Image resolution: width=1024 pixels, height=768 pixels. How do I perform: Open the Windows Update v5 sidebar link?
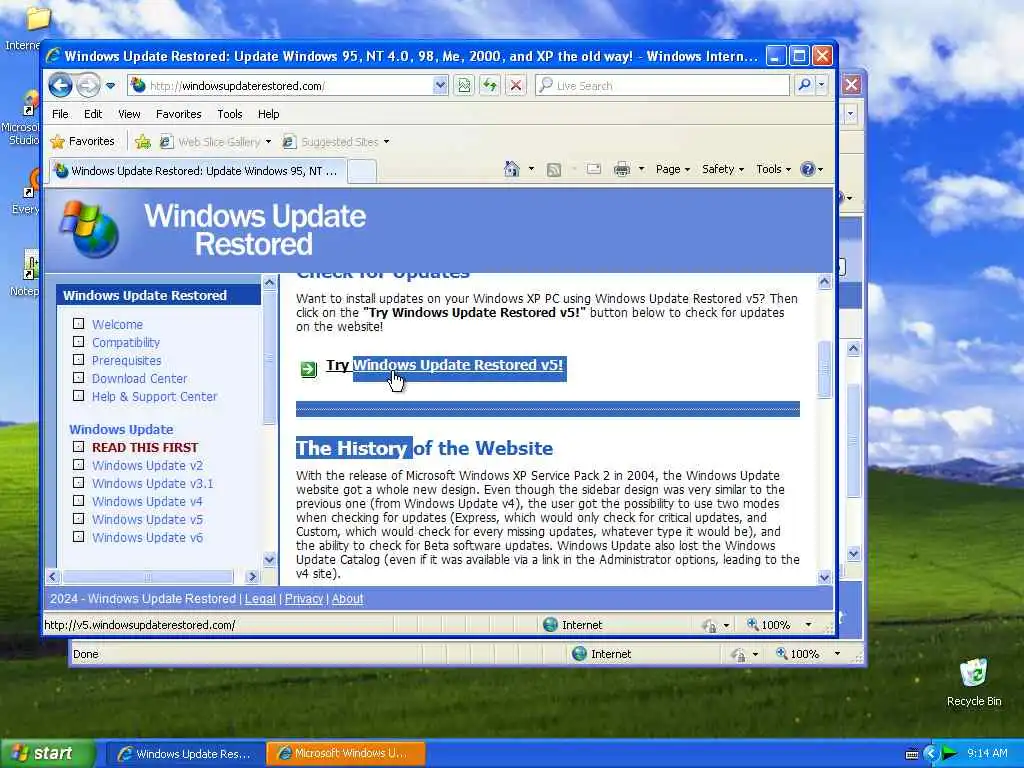click(147, 519)
